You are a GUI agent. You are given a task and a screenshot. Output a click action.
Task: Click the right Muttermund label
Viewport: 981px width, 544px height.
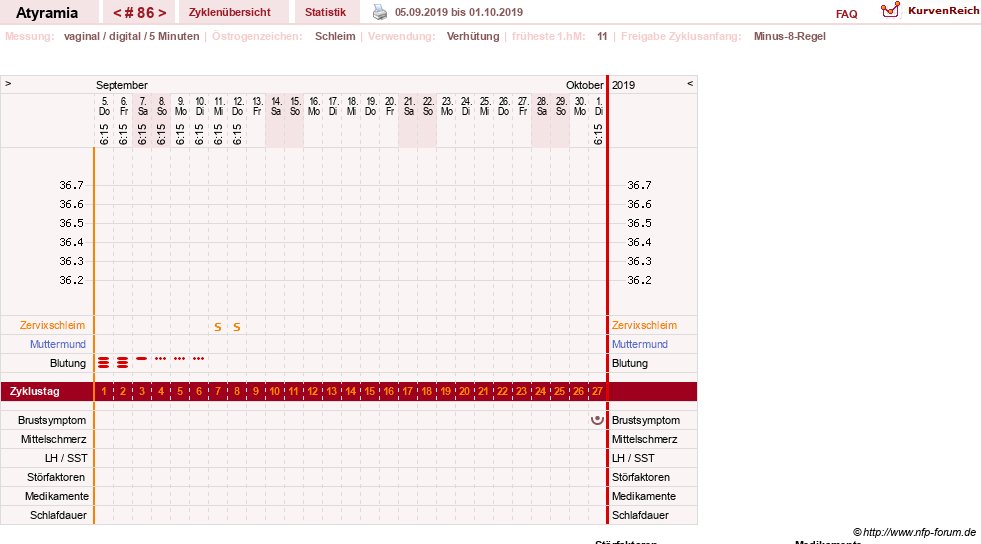(x=639, y=344)
